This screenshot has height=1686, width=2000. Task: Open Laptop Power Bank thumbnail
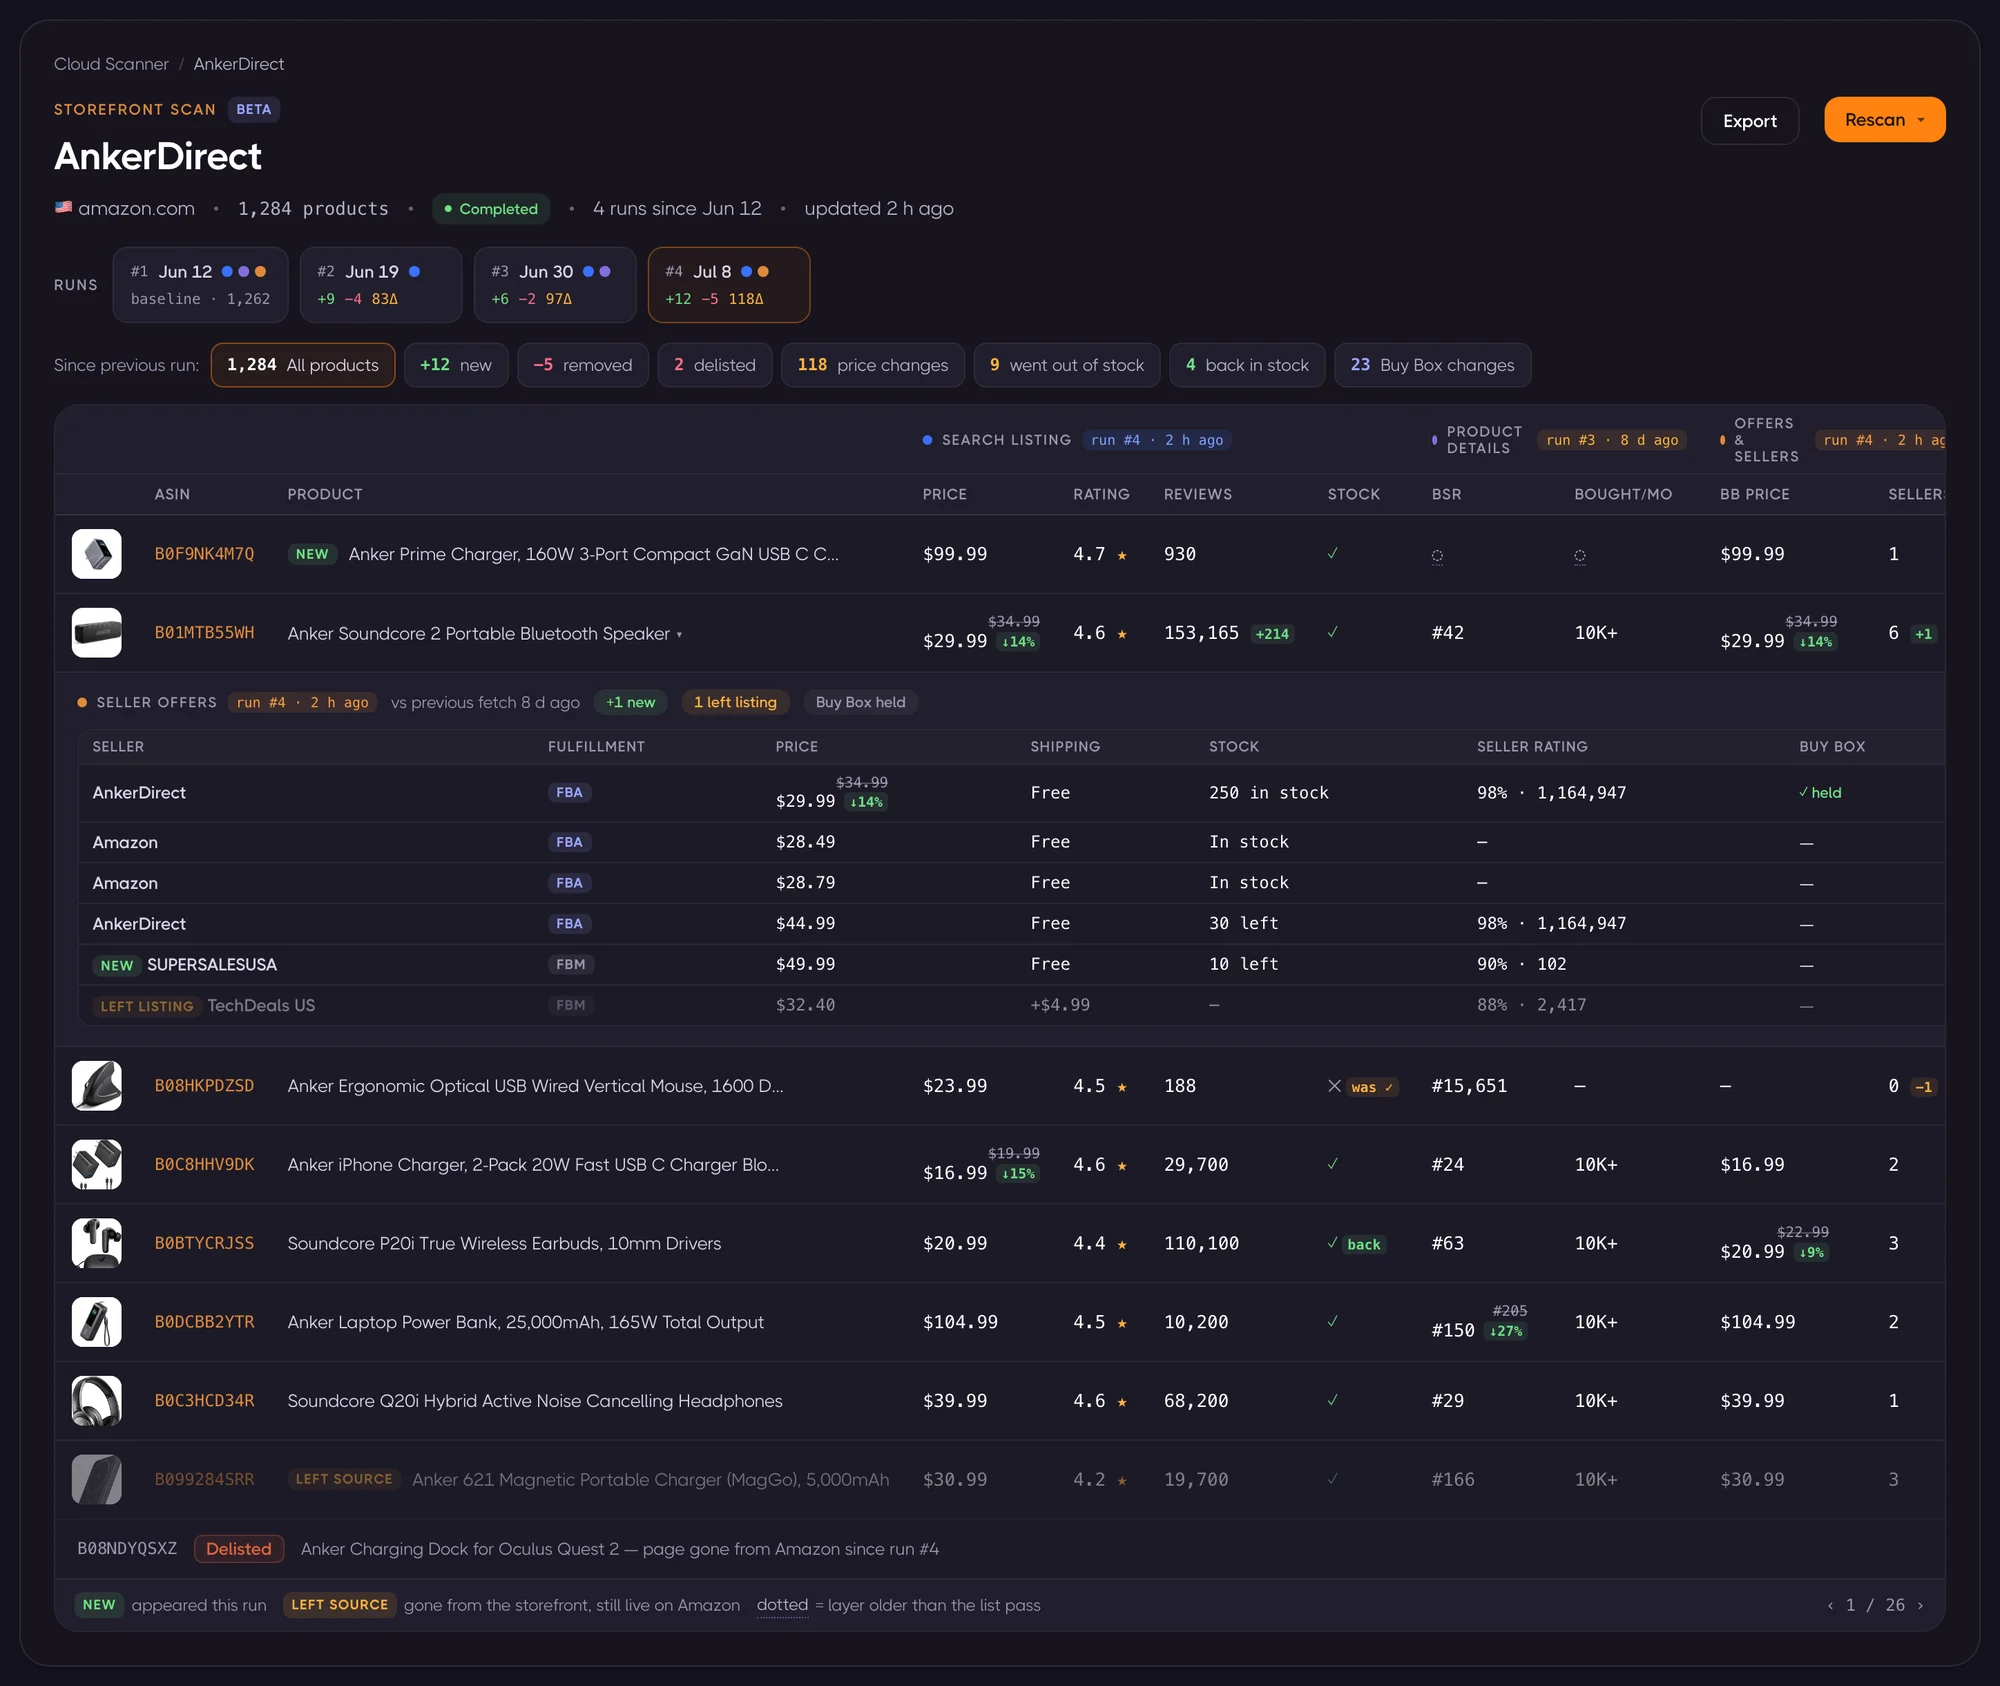click(97, 1322)
